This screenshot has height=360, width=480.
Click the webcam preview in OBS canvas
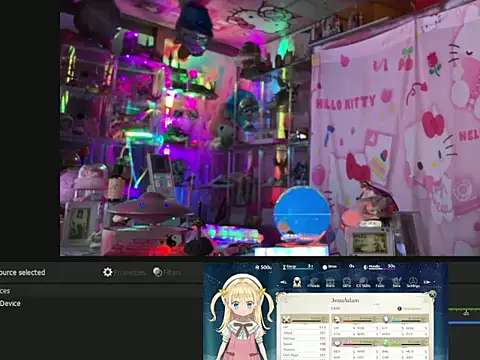pos(270,128)
